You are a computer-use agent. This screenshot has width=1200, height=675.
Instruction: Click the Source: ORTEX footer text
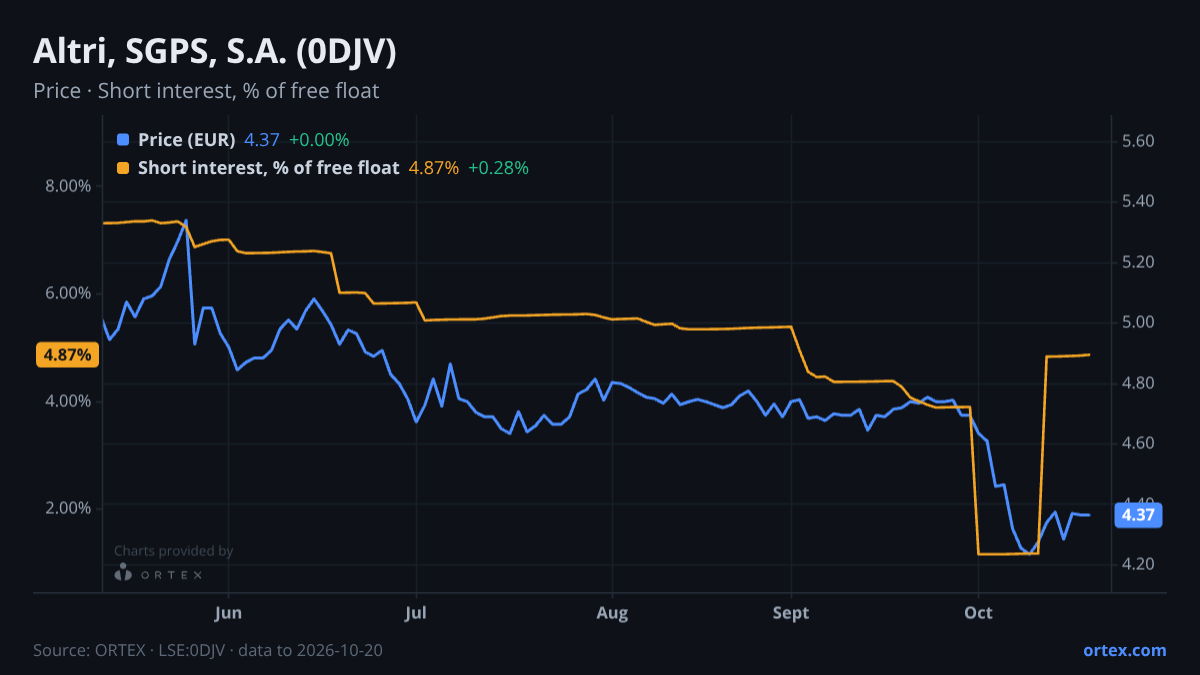click(x=208, y=650)
